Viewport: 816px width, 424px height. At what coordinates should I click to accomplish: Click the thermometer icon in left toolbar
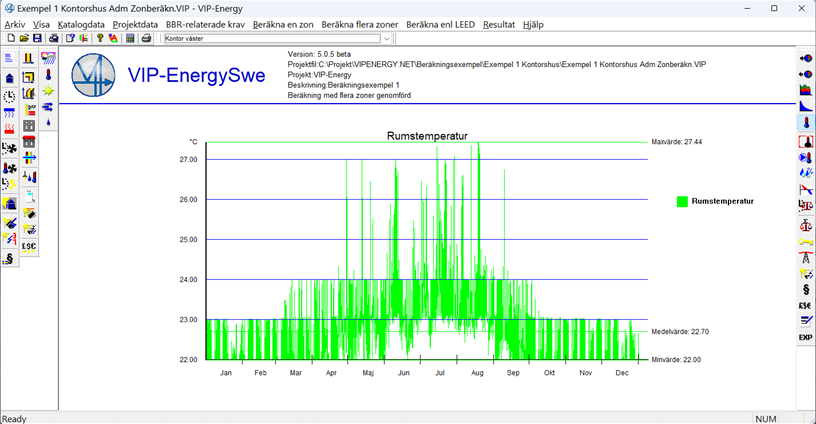pos(48,75)
